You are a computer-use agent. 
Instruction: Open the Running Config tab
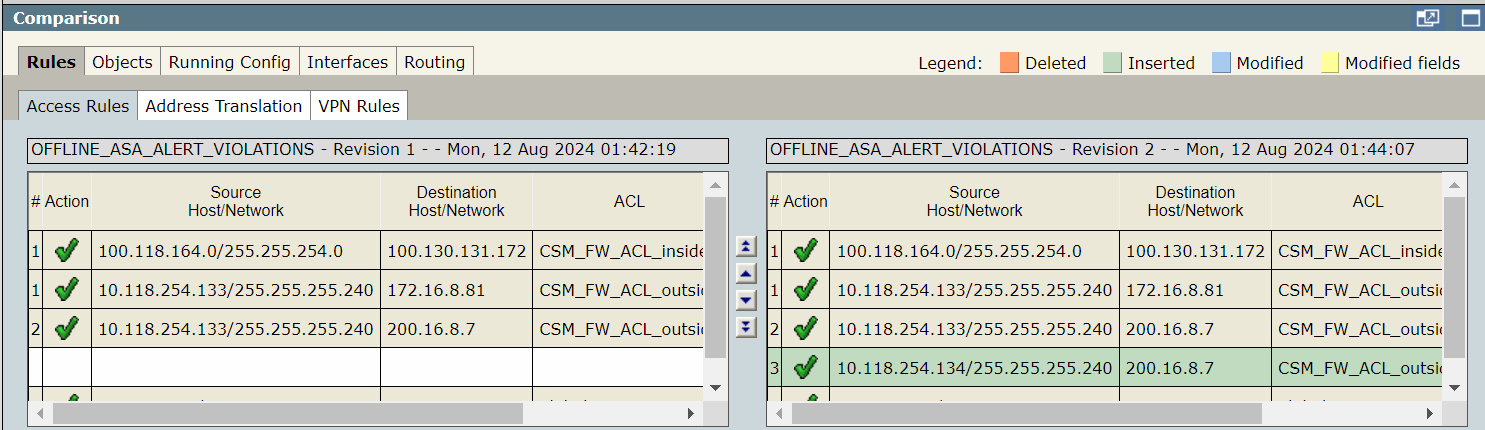pyautogui.click(x=229, y=62)
